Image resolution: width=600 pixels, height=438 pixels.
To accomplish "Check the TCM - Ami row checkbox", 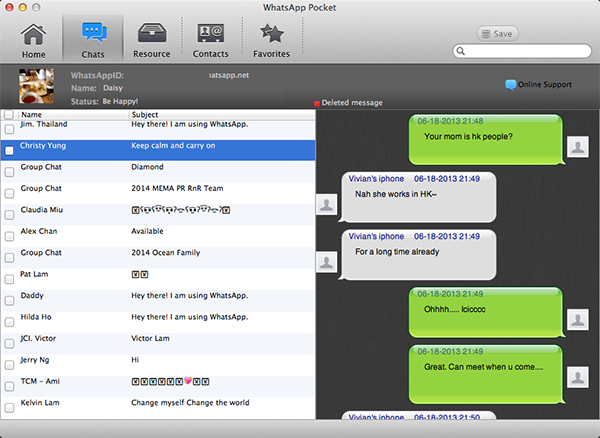I will 9,386.
